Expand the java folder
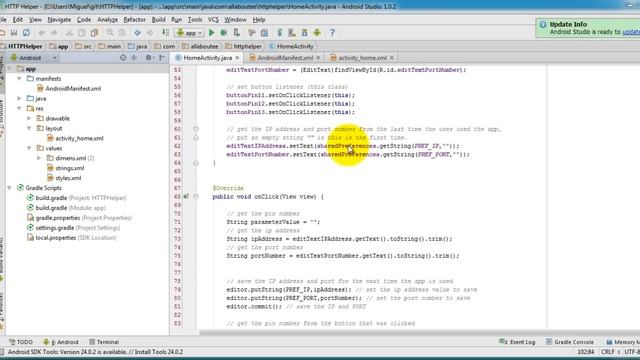The height and width of the screenshot is (360, 640). [x=19, y=98]
